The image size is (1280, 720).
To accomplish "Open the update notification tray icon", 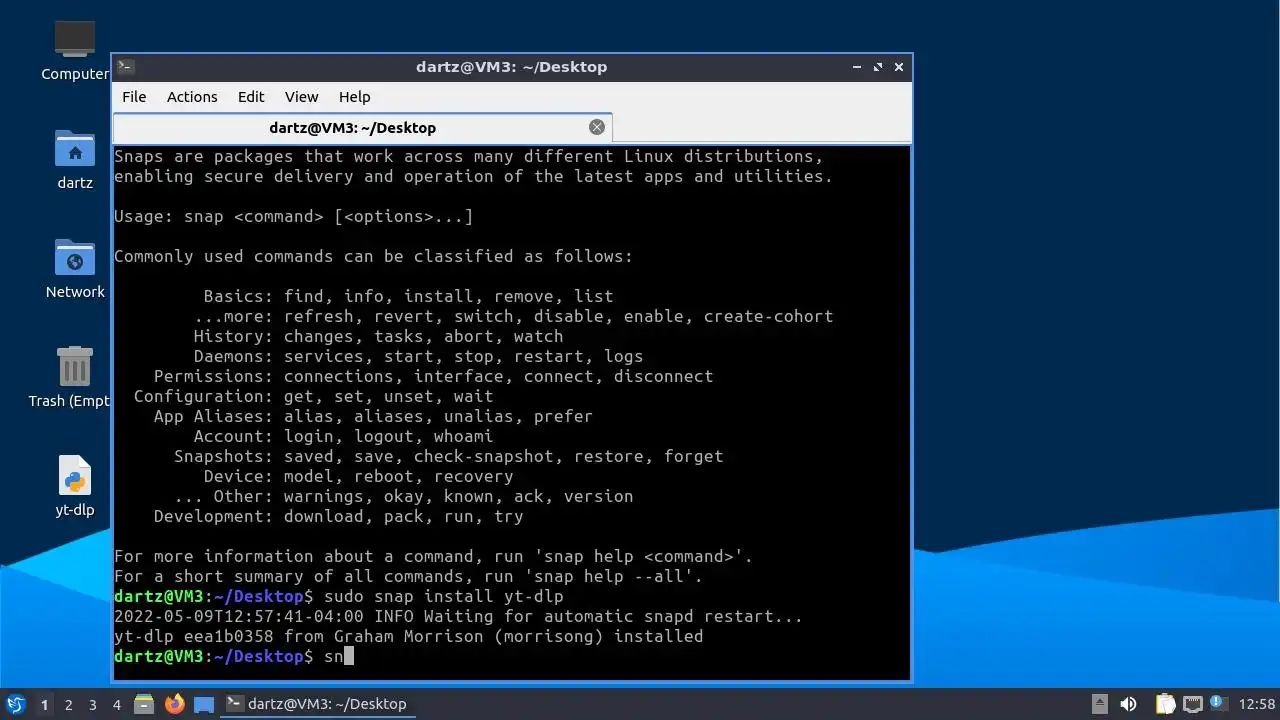I will click(1218, 704).
